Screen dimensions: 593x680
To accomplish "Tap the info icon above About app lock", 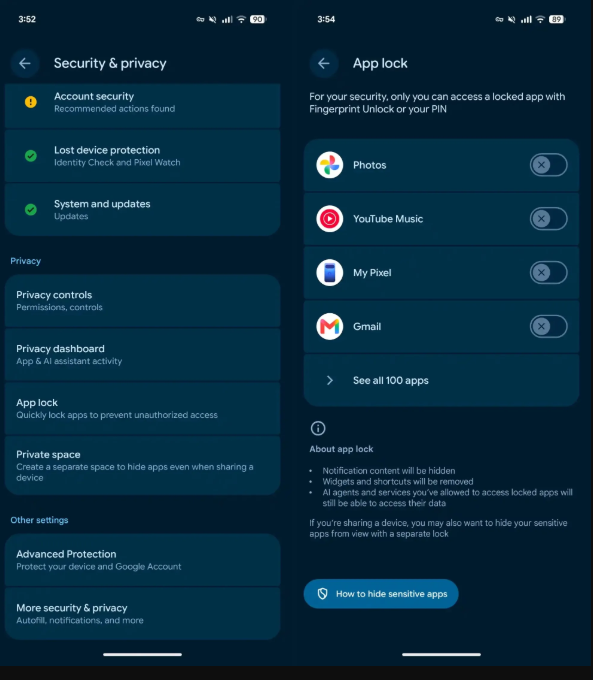I will tap(318, 428).
